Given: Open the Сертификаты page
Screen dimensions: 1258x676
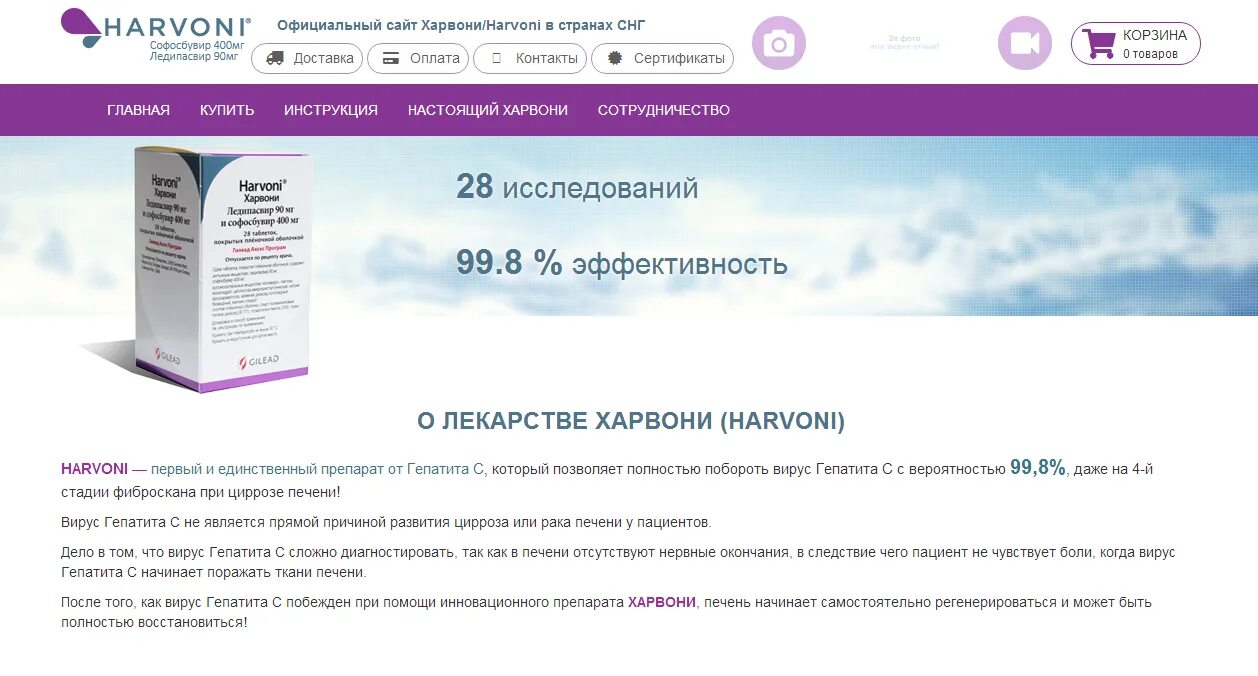Looking at the screenshot, I should [662, 58].
